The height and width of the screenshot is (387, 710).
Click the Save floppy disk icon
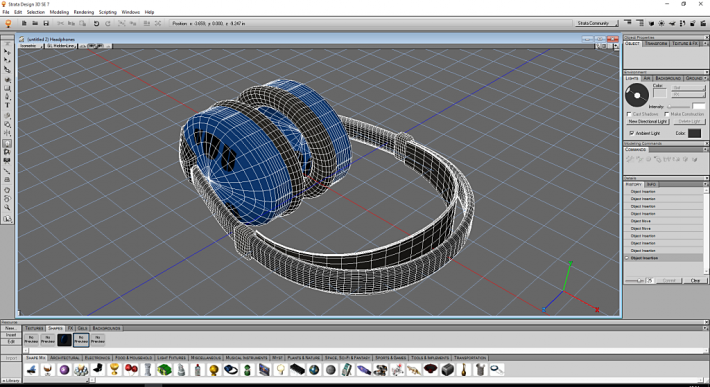tap(46, 23)
